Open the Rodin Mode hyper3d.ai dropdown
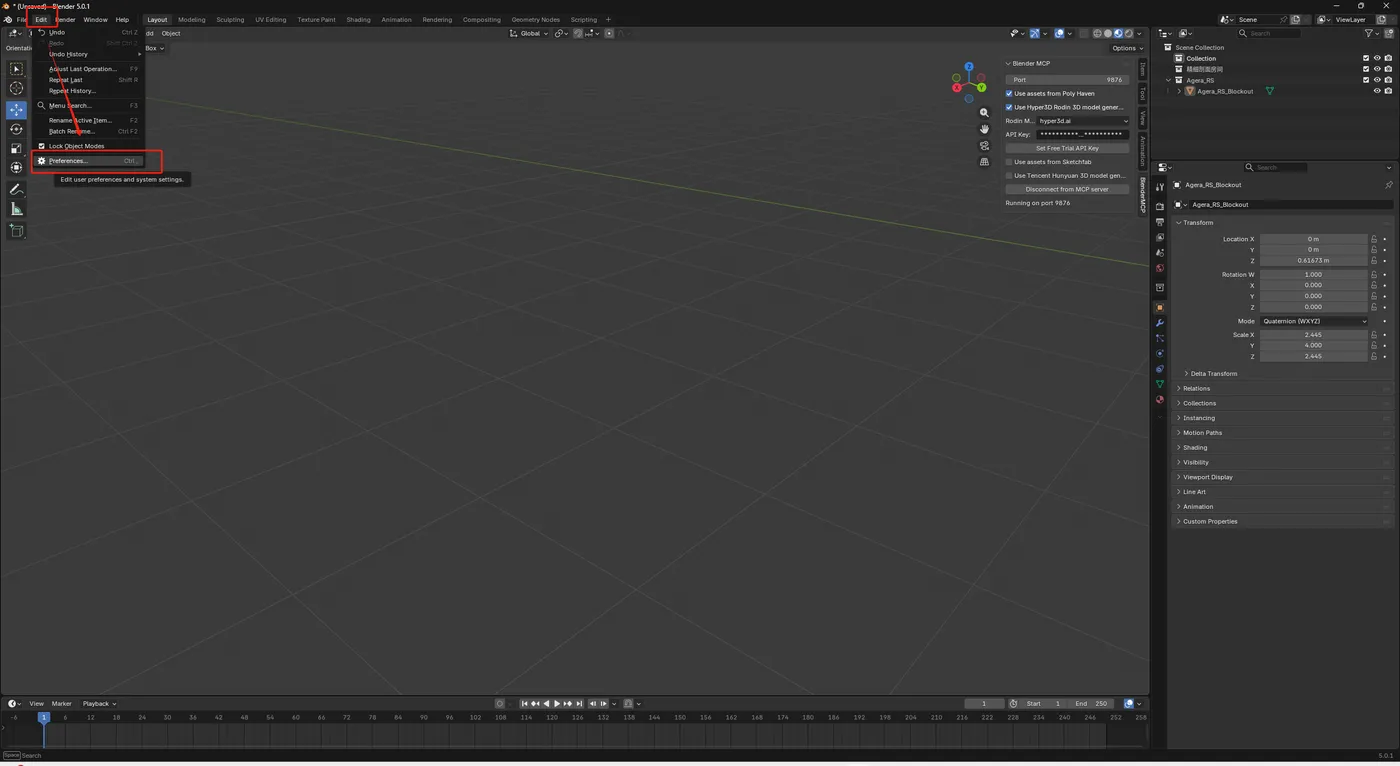The height and width of the screenshot is (766, 1400). click(x=1084, y=121)
